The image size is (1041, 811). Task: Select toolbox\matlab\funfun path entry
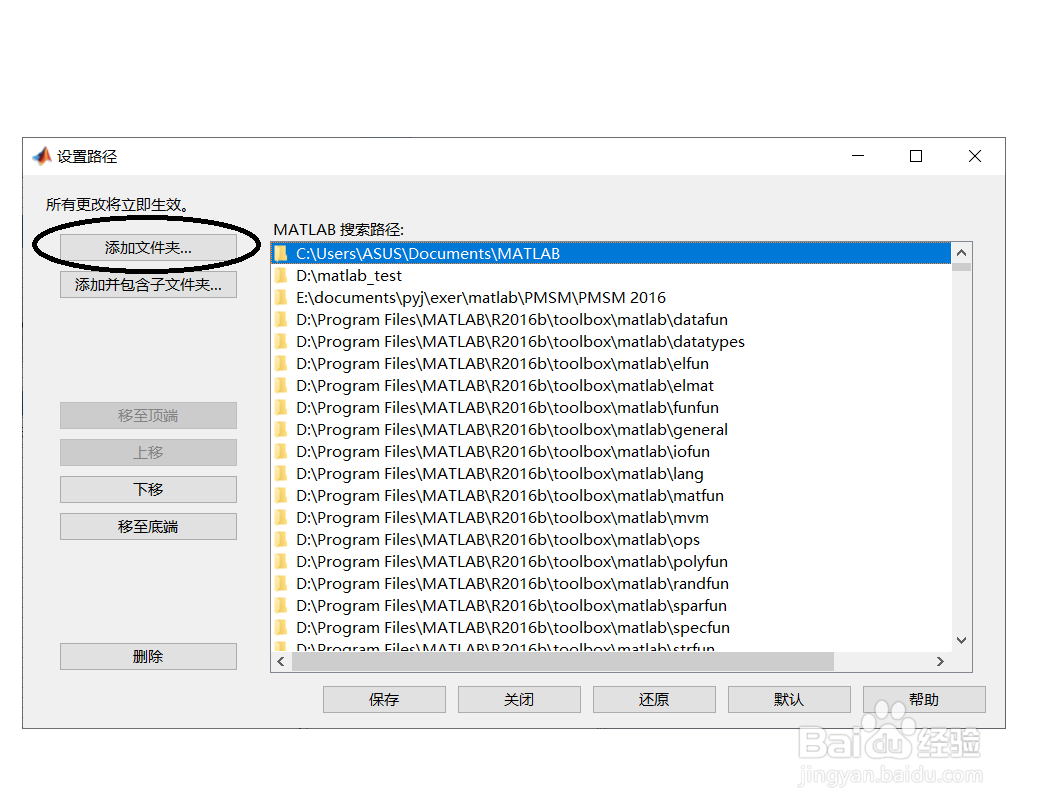611,407
